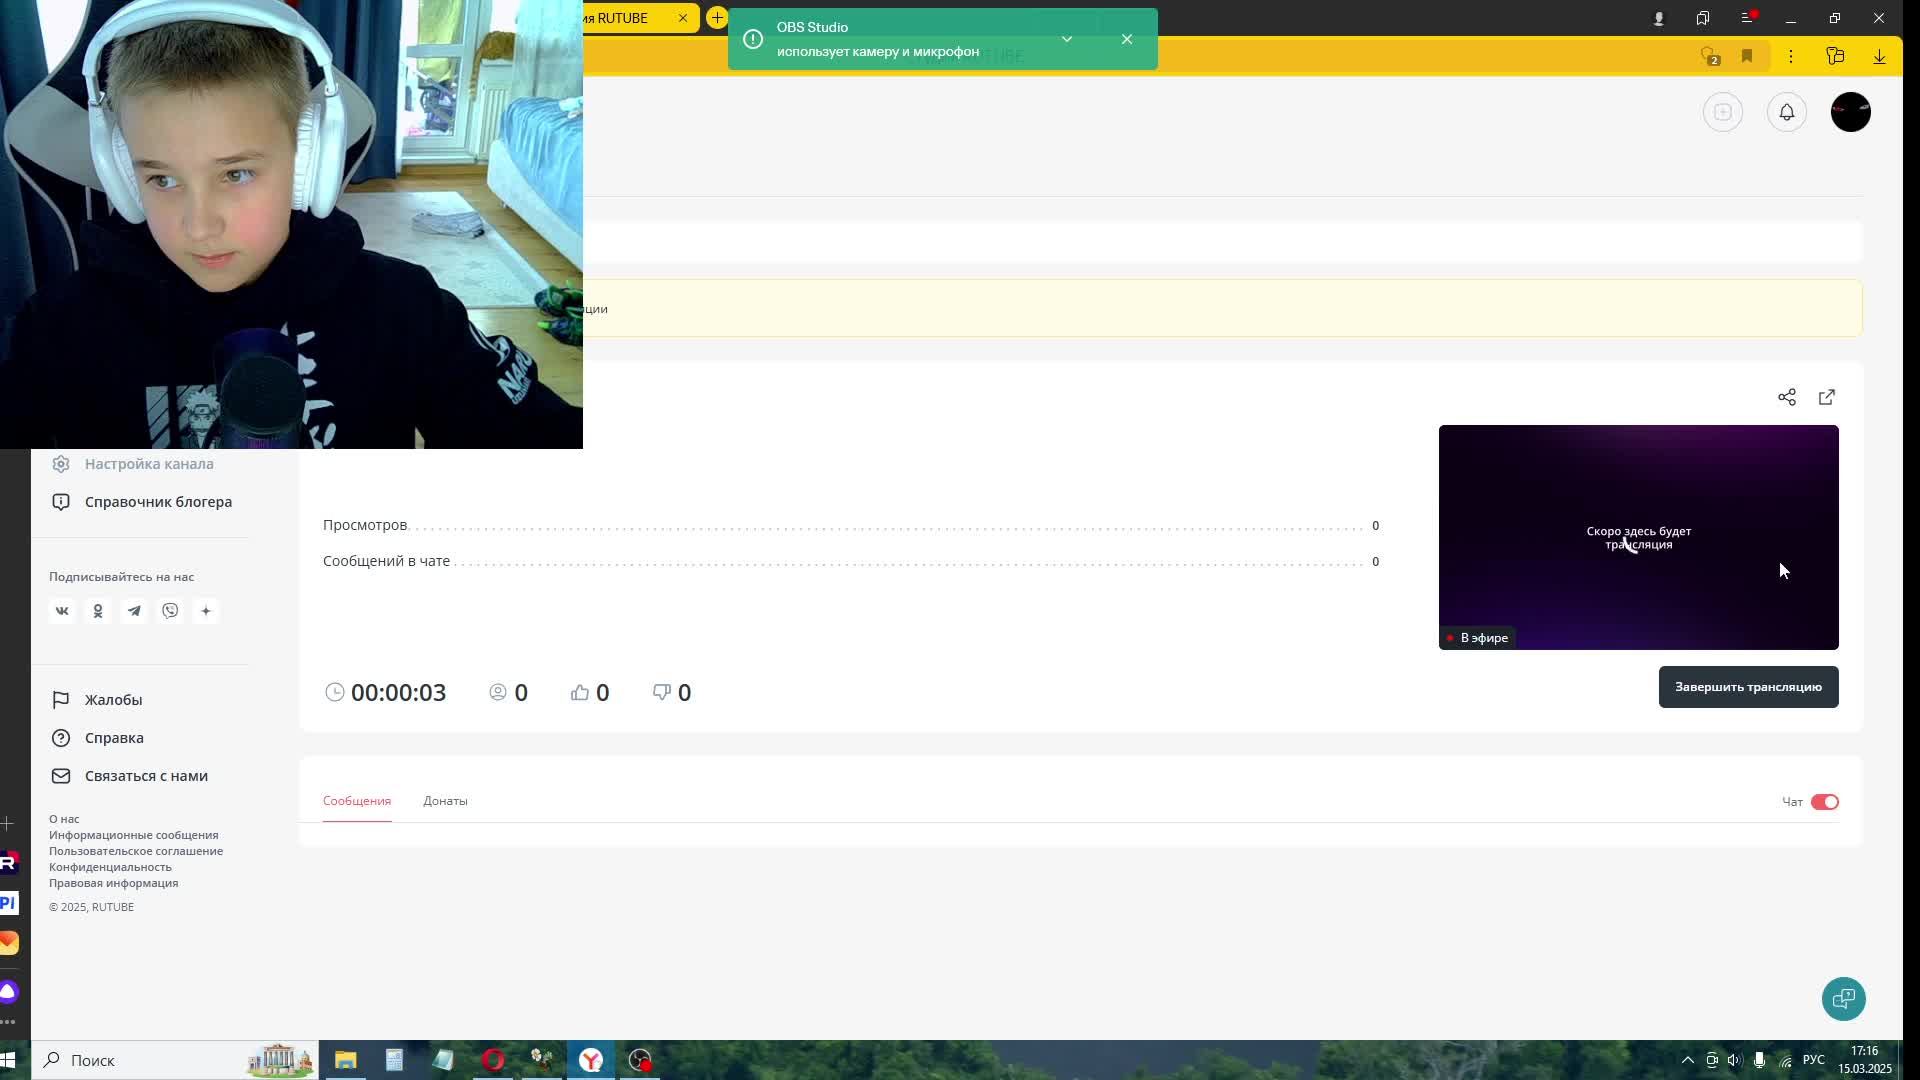The width and height of the screenshot is (1920, 1080).
Task: Open the bookmarks collections icon in title bar
Action: pyautogui.click(x=1703, y=18)
